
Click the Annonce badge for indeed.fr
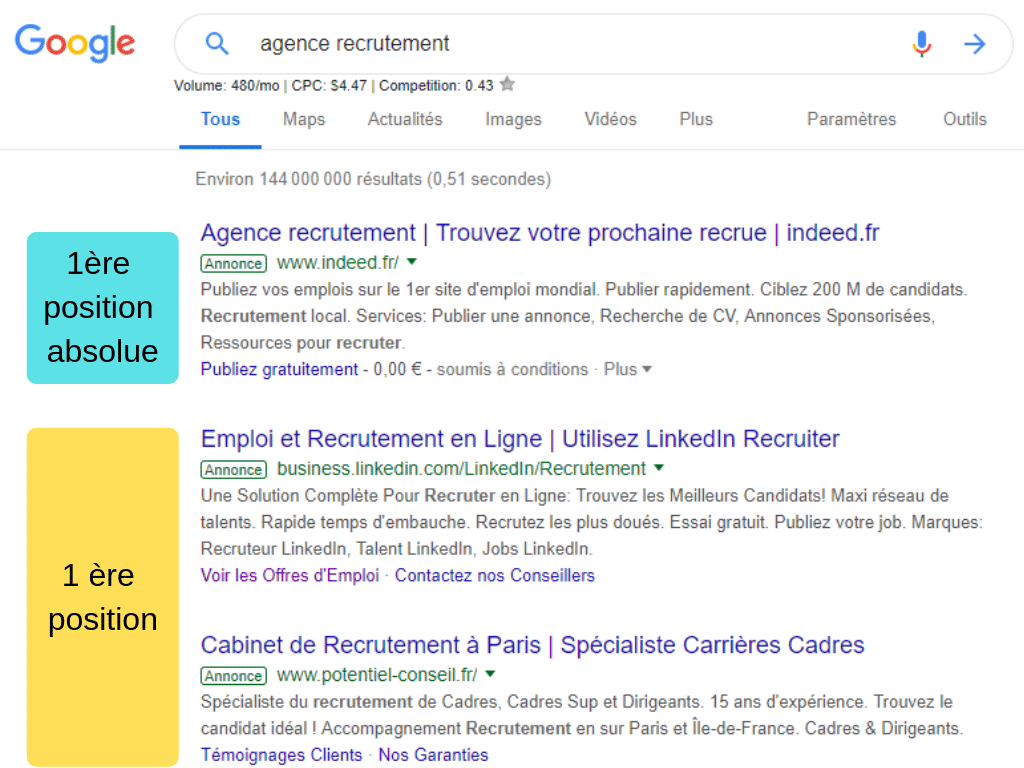point(234,263)
